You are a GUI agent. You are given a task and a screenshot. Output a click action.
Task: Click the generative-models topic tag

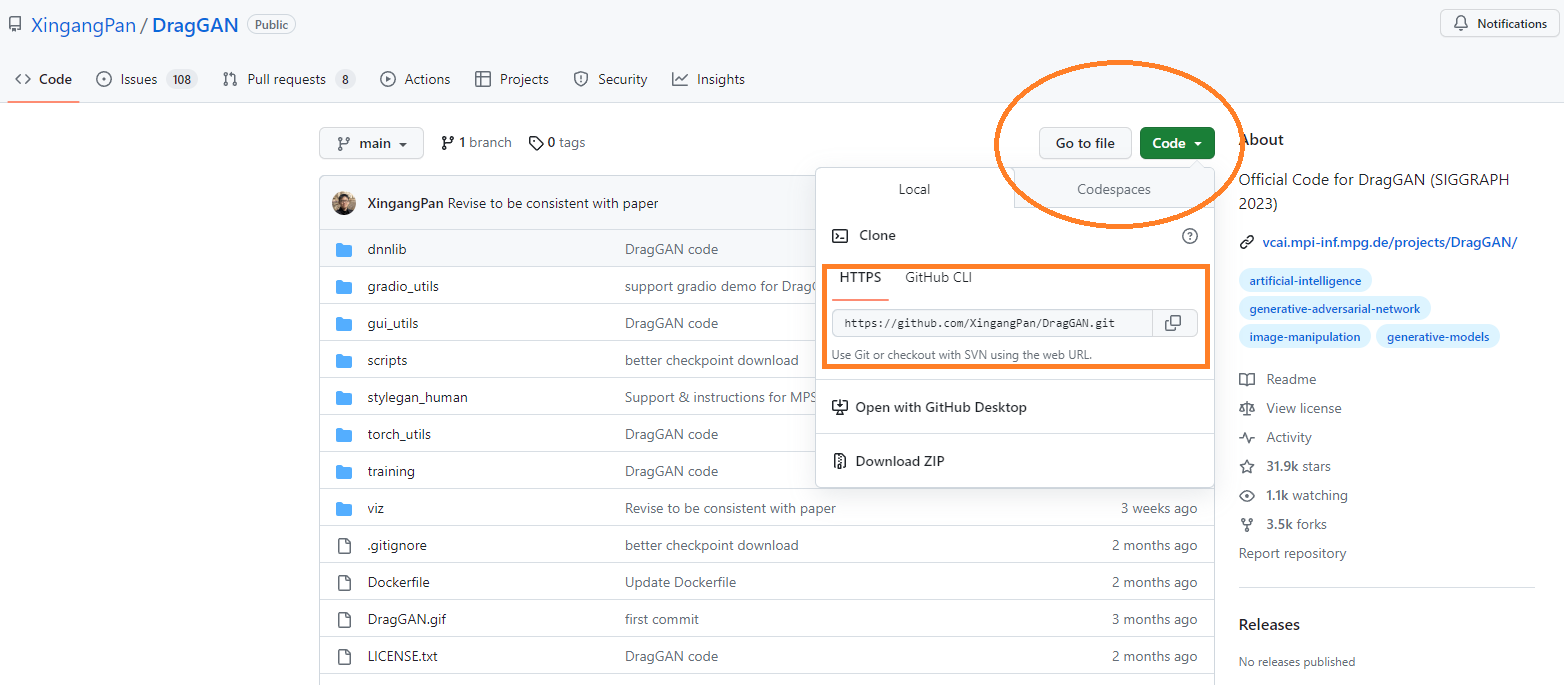click(x=1438, y=337)
